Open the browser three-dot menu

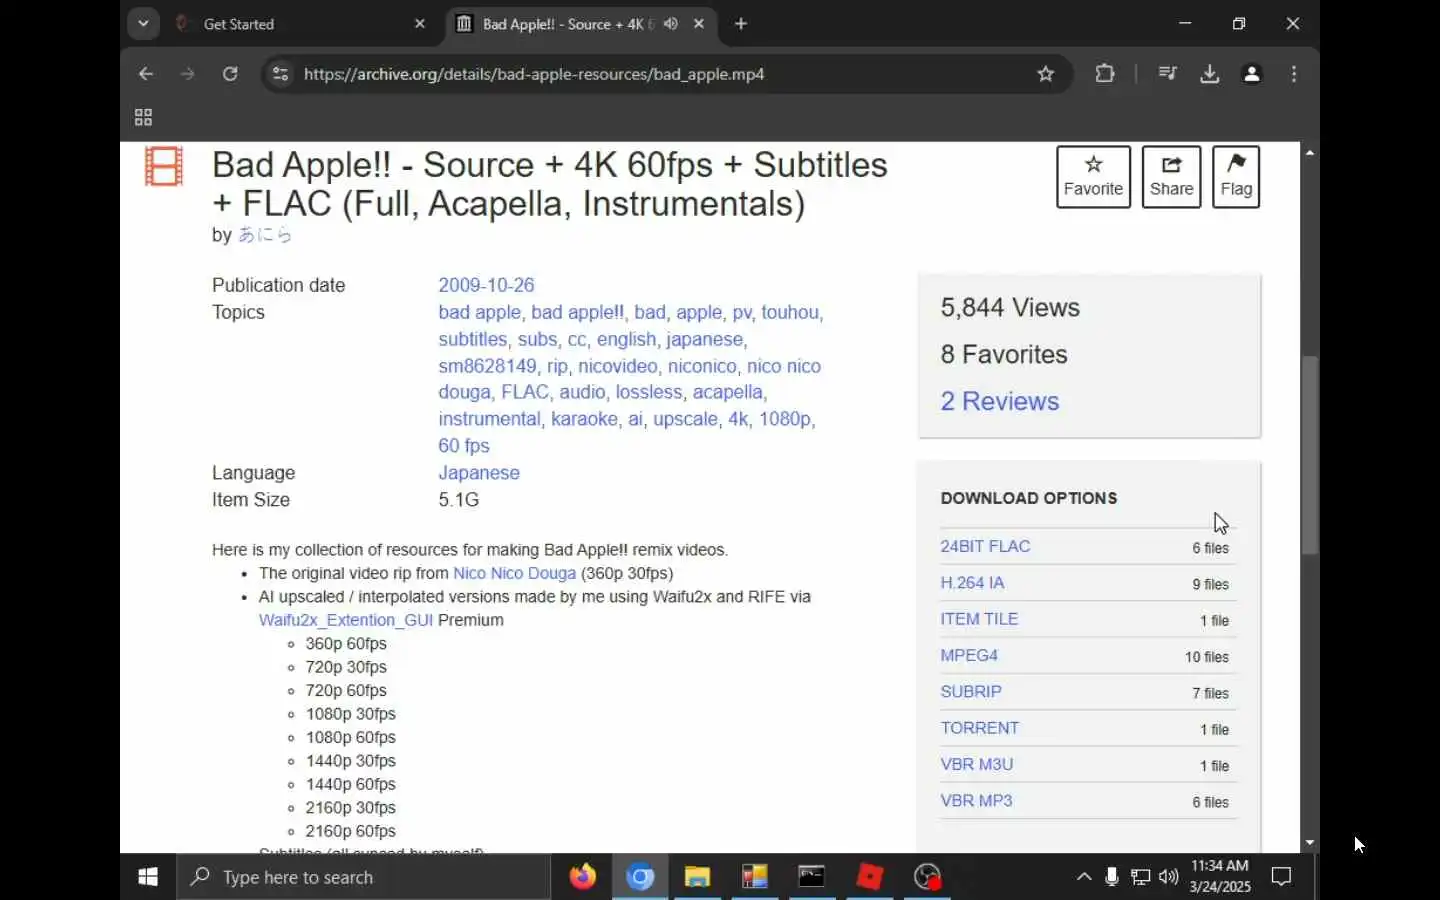(1294, 74)
